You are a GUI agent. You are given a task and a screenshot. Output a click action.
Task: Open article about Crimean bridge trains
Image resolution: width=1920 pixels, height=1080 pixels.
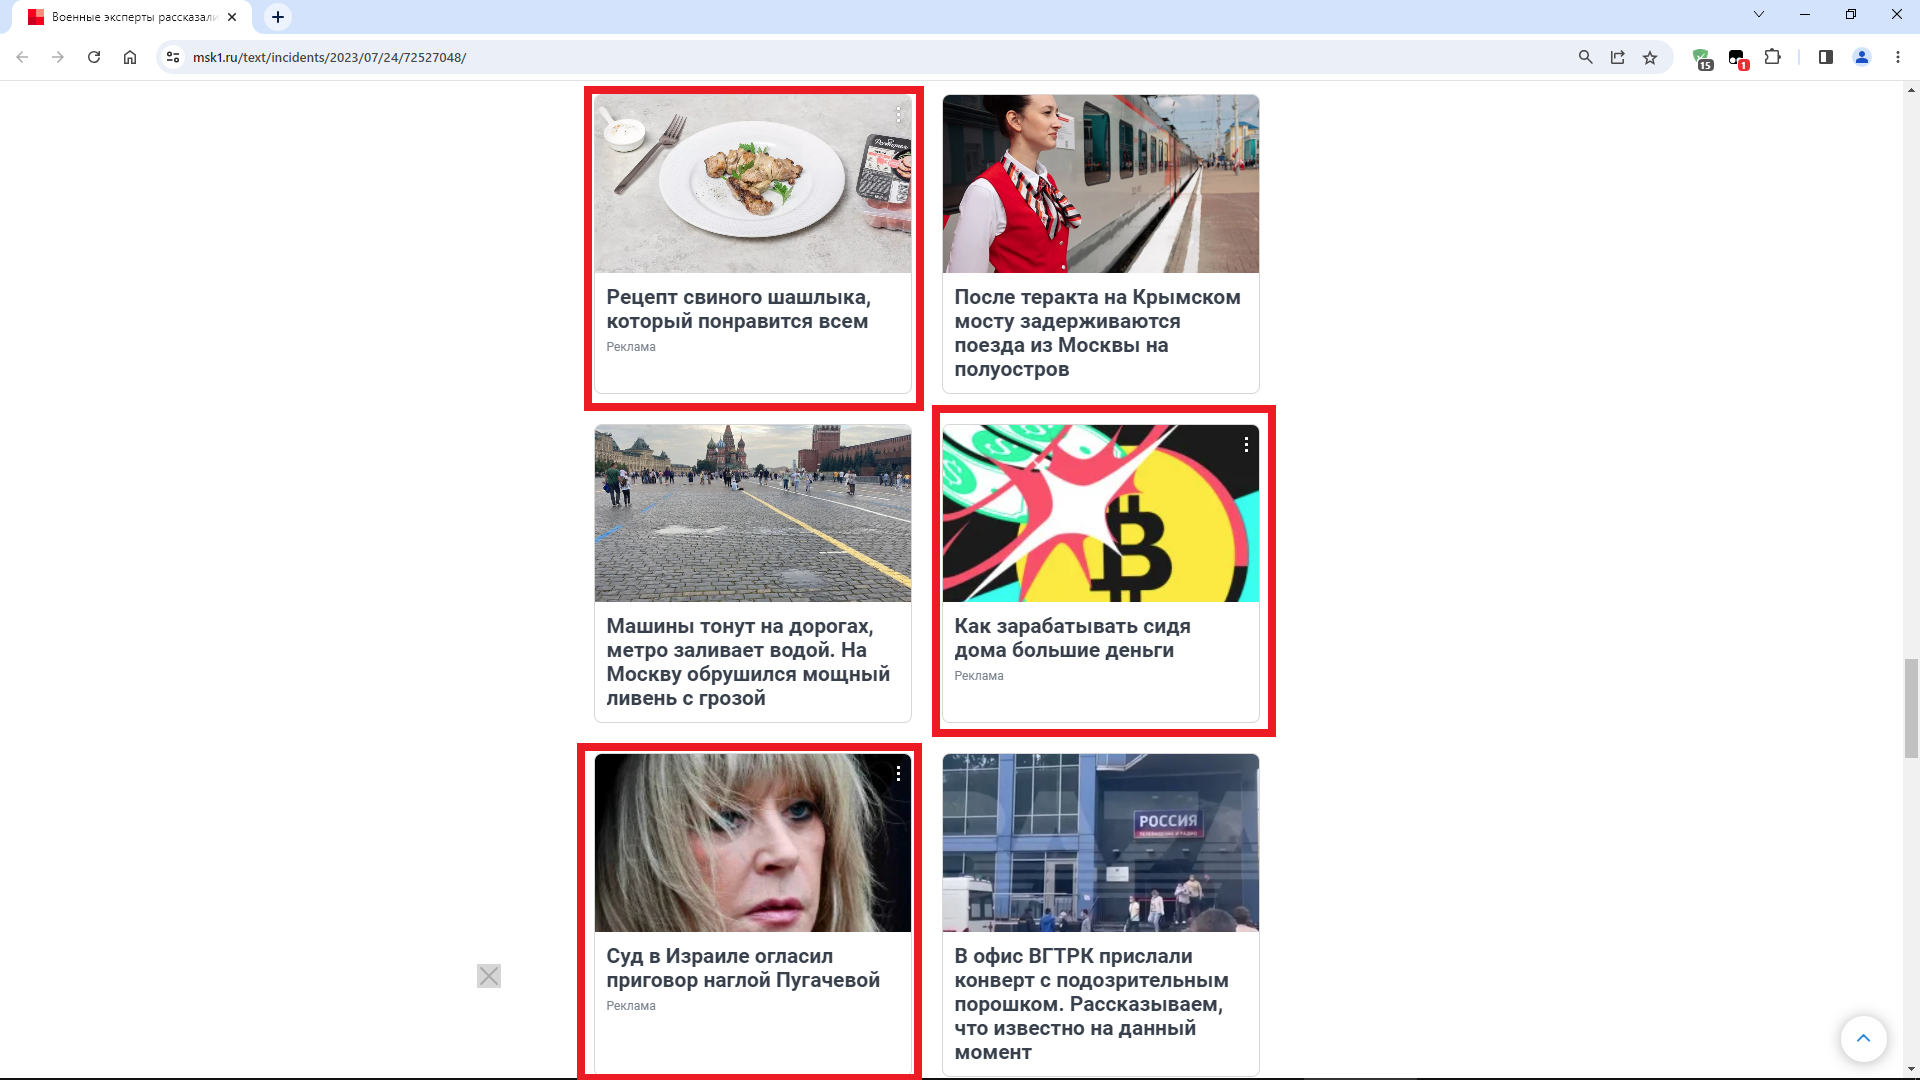coord(1097,333)
